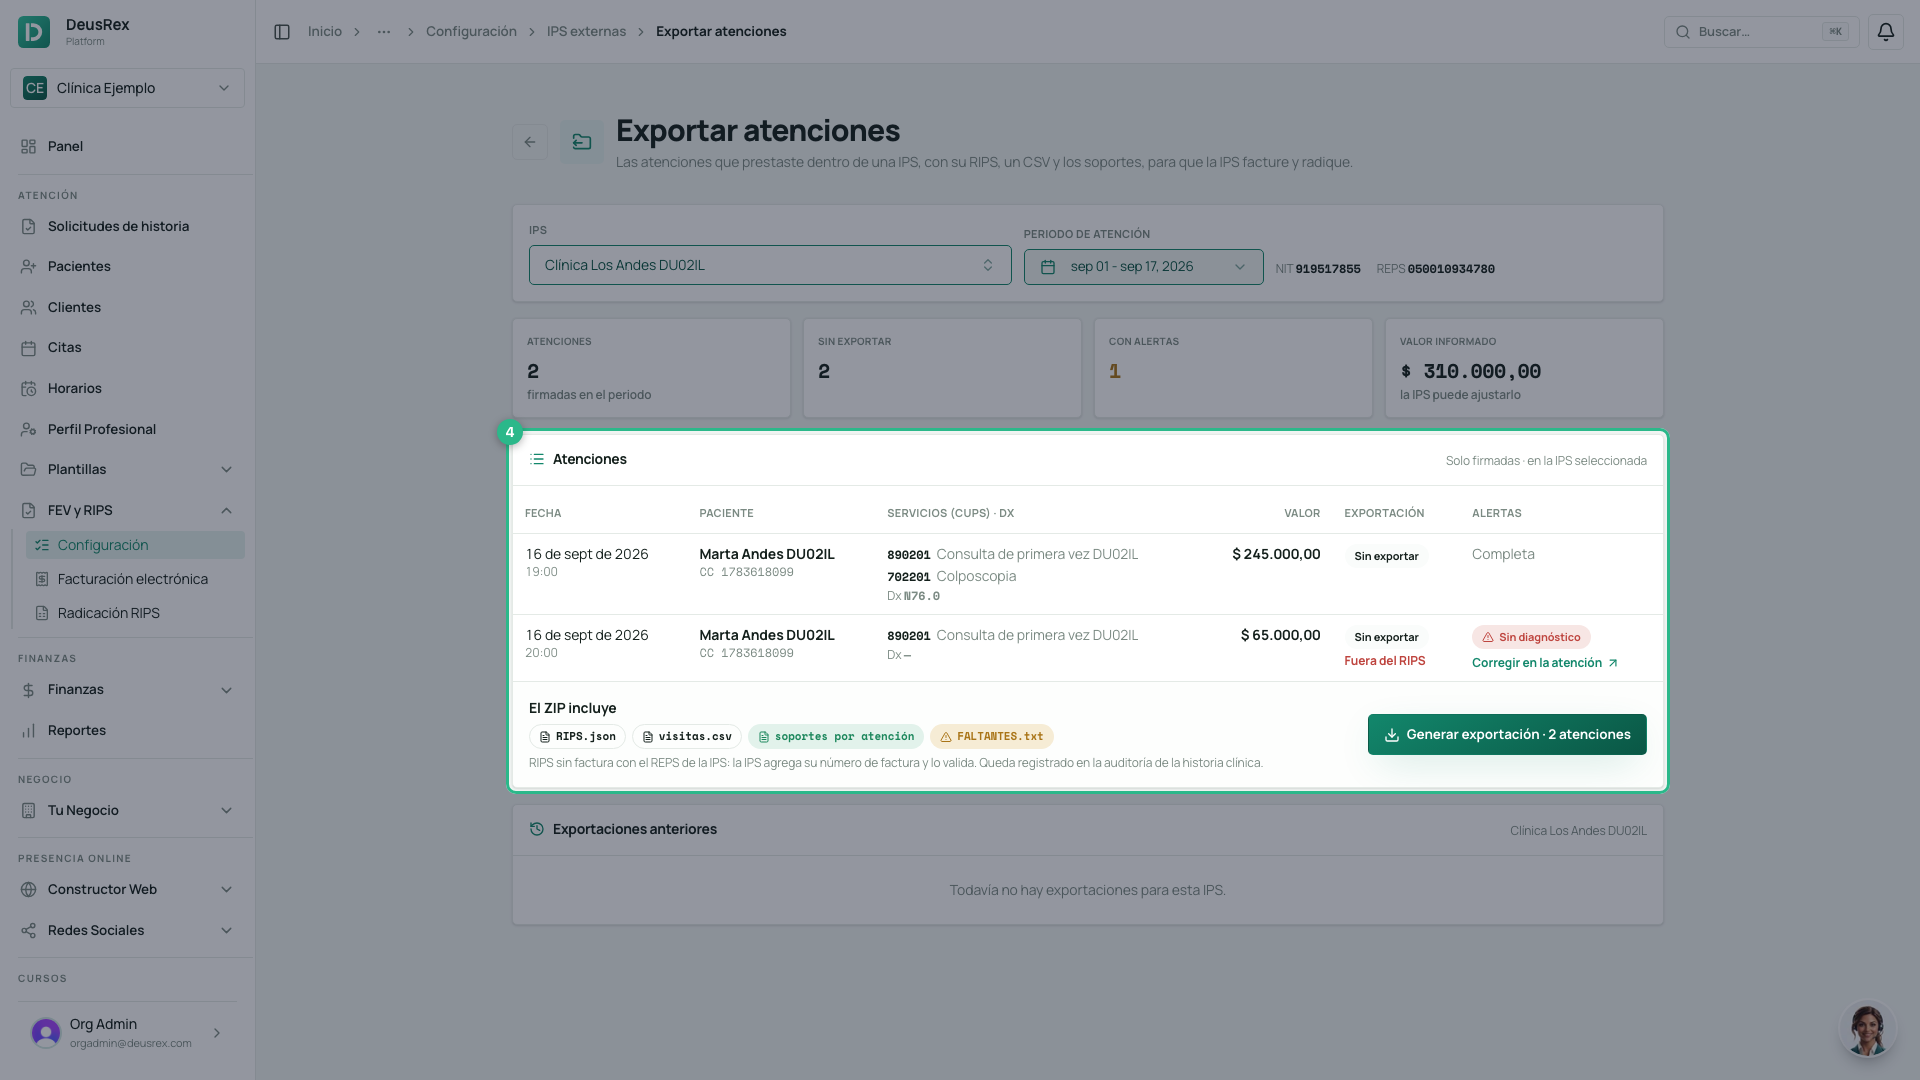Open Citas in sidebar

[127, 347]
